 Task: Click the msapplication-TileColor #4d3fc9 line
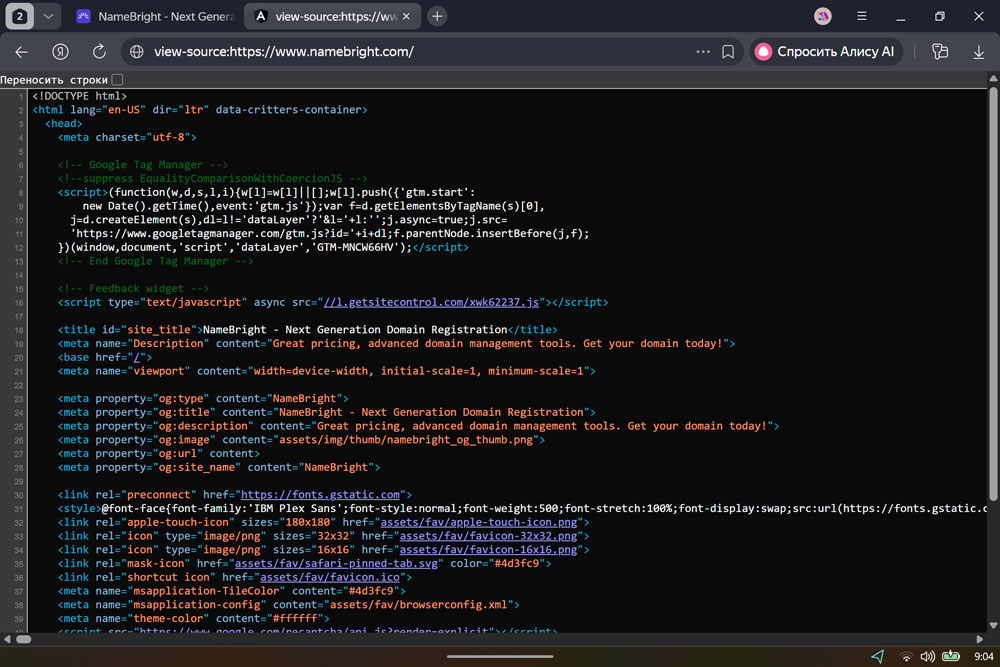pyautogui.click(x=232, y=591)
